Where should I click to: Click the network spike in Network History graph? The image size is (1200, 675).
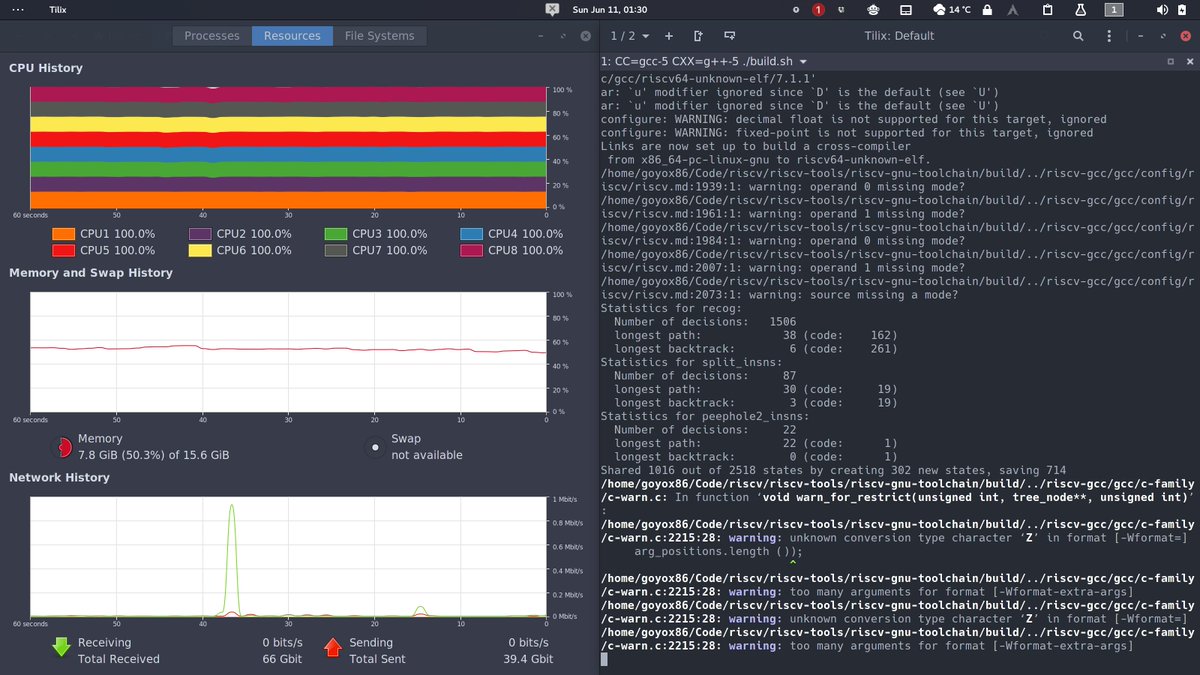point(232,558)
